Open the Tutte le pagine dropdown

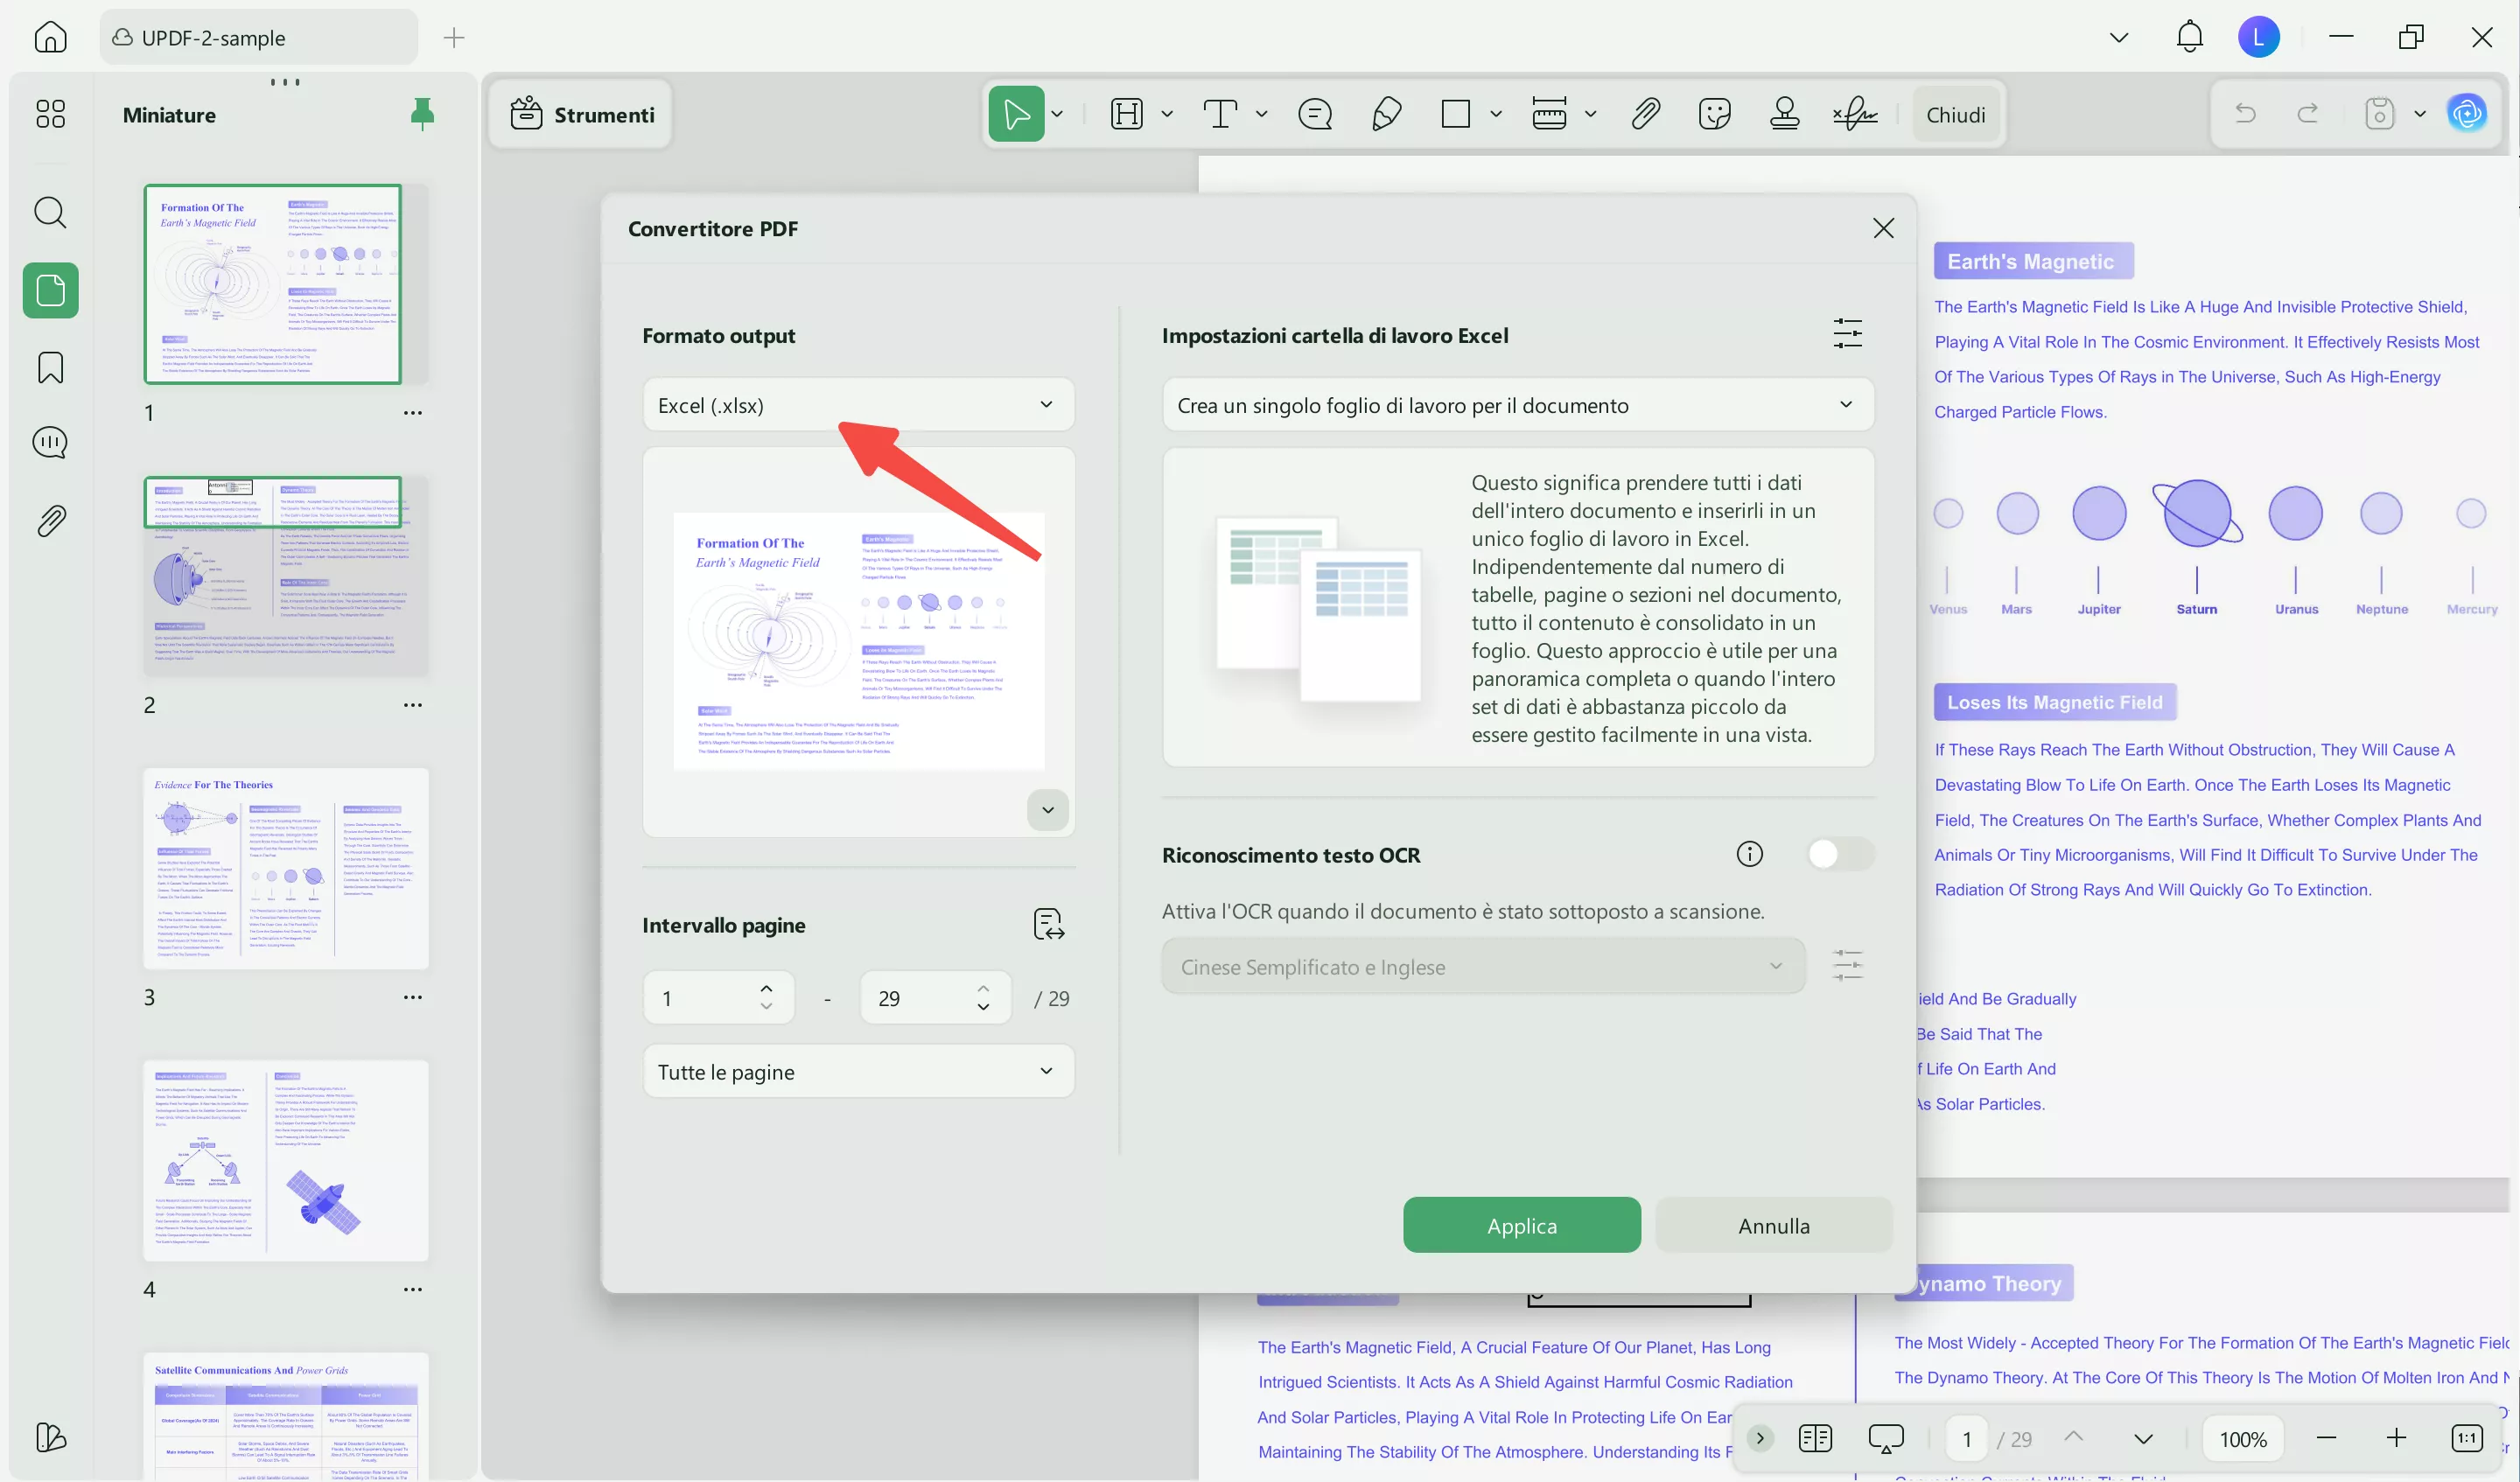(857, 1072)
